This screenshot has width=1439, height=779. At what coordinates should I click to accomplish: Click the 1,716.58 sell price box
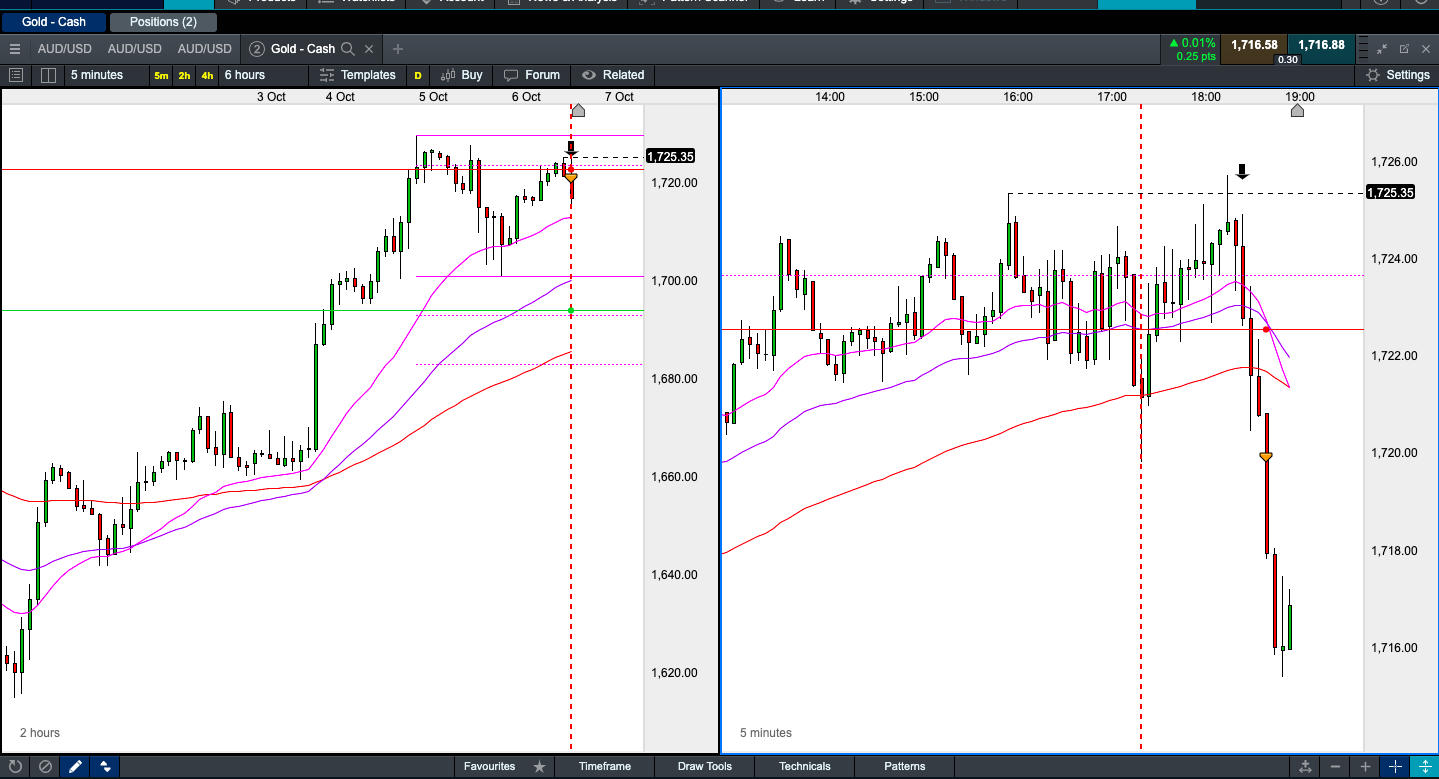[x=1254, y=45]
